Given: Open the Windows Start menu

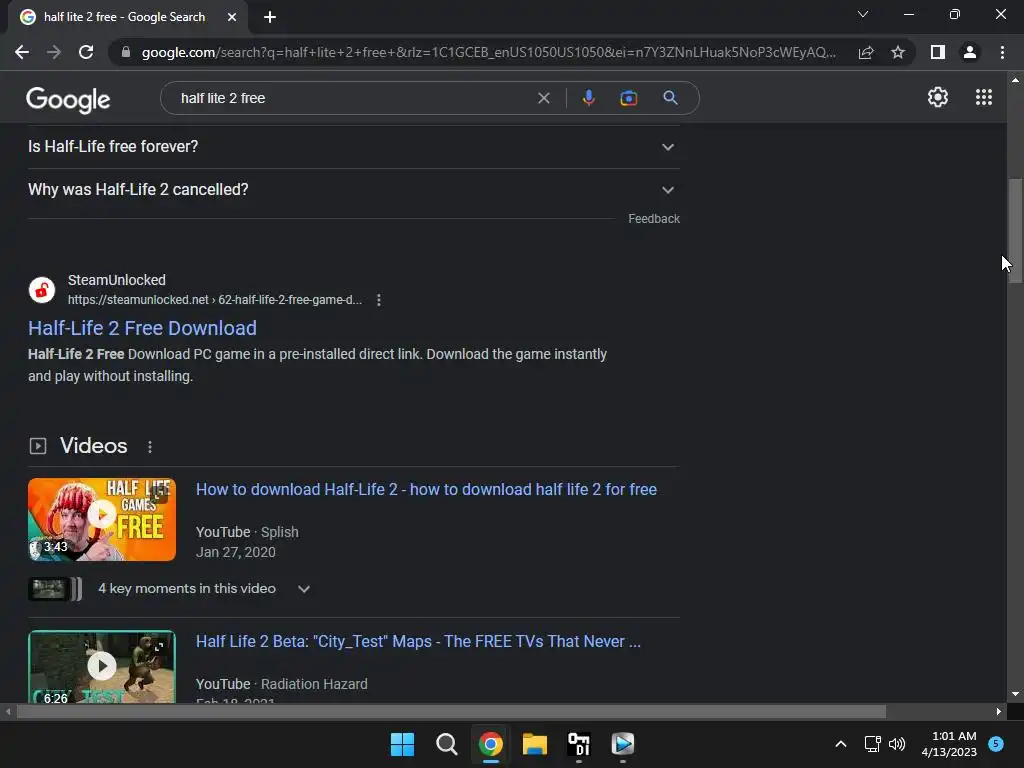Looking at the screenshot, I should [402, 744].
